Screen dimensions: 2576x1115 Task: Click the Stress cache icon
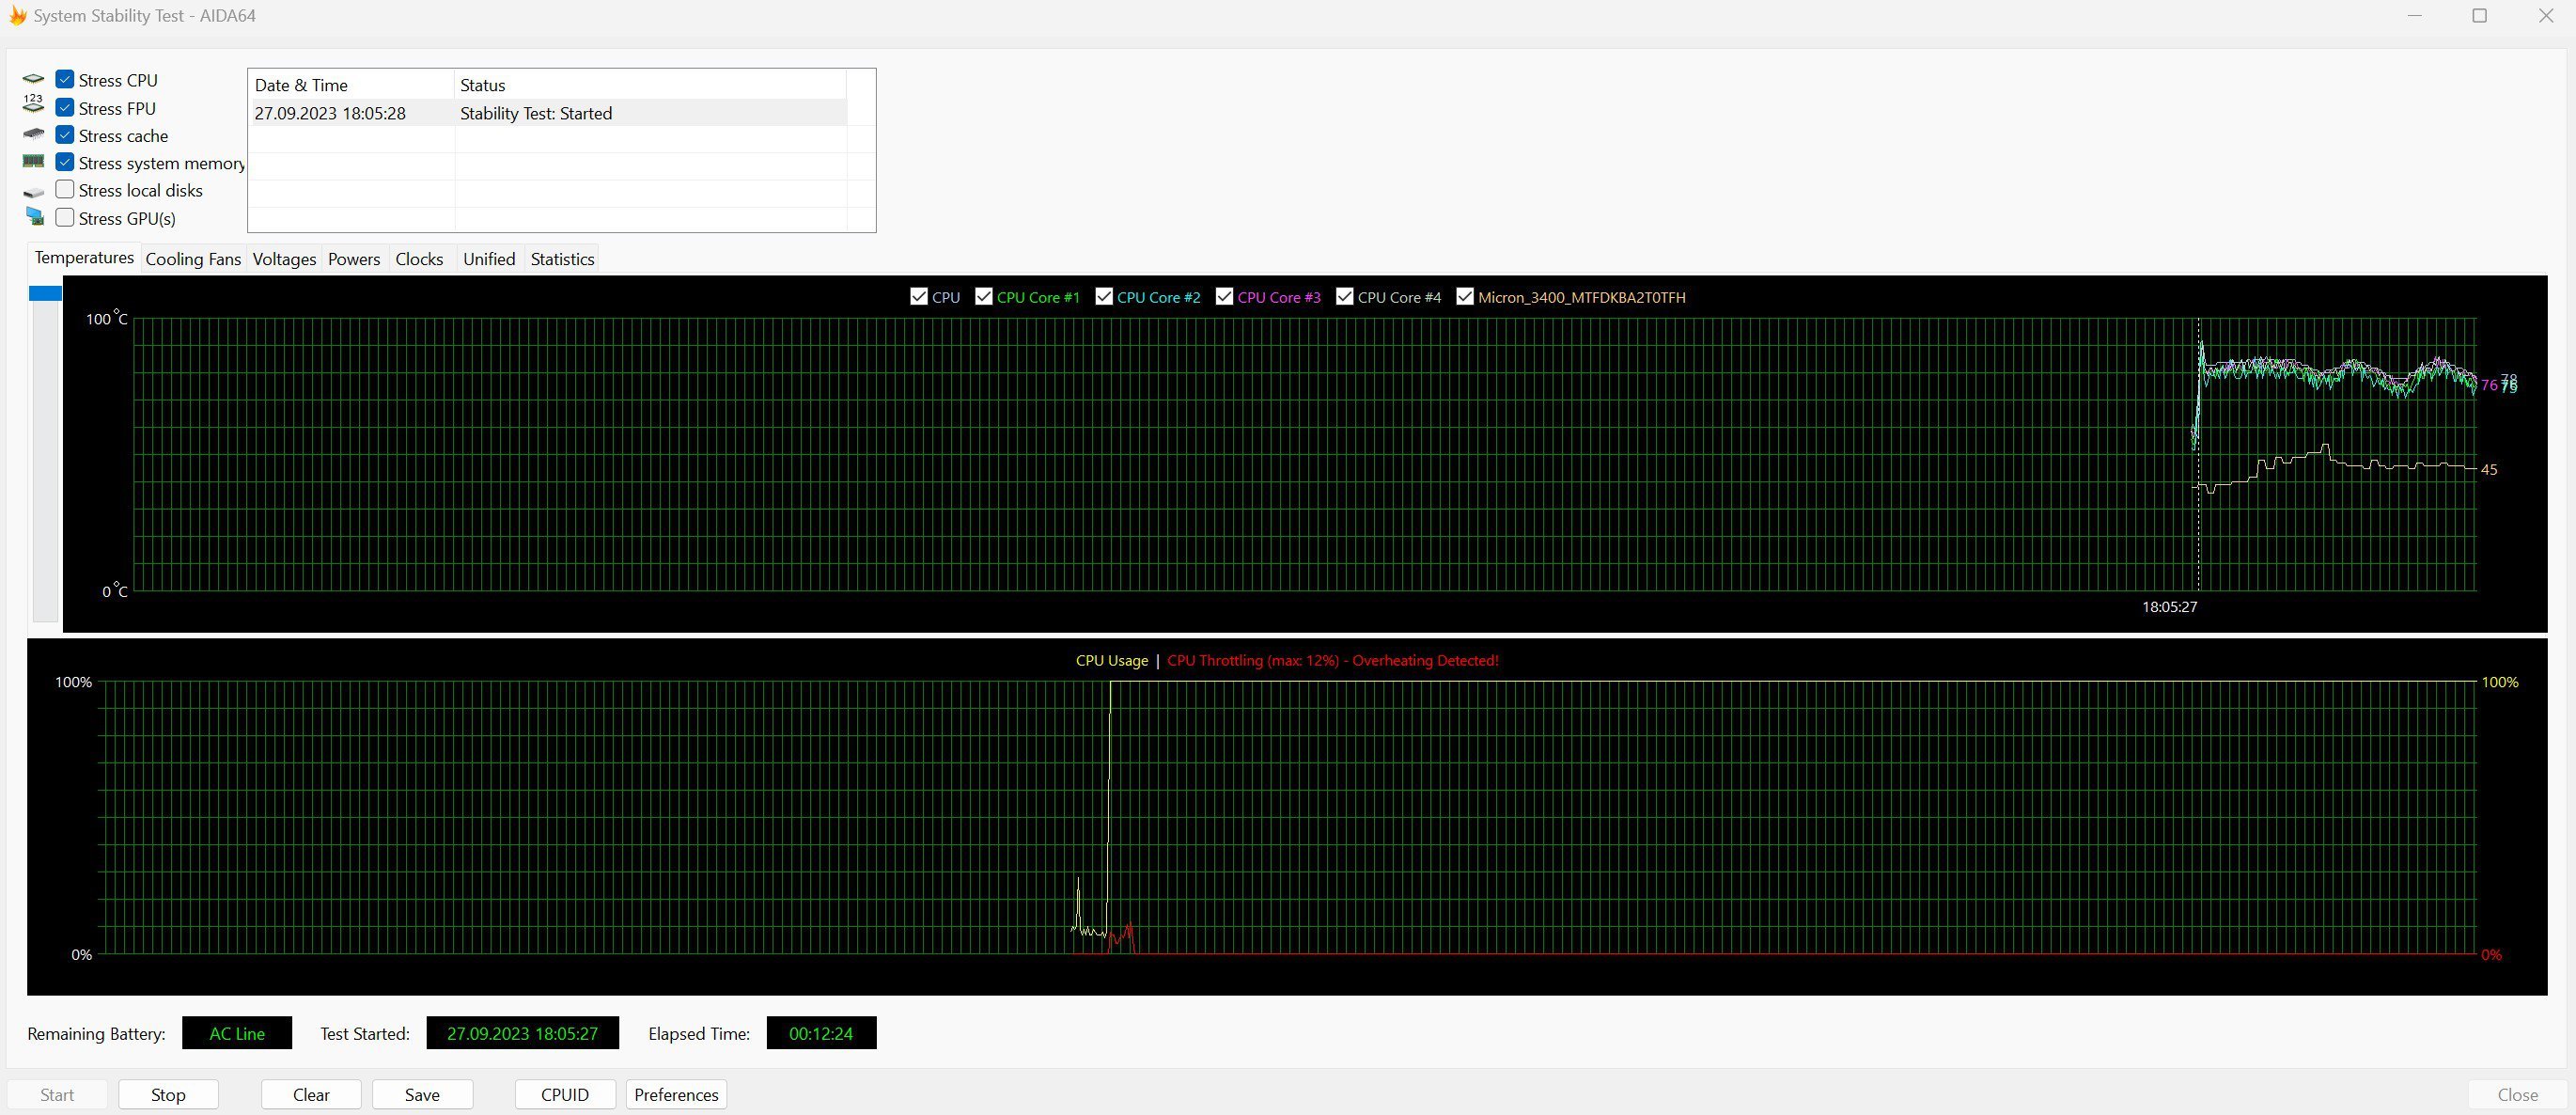pos(33,133)
